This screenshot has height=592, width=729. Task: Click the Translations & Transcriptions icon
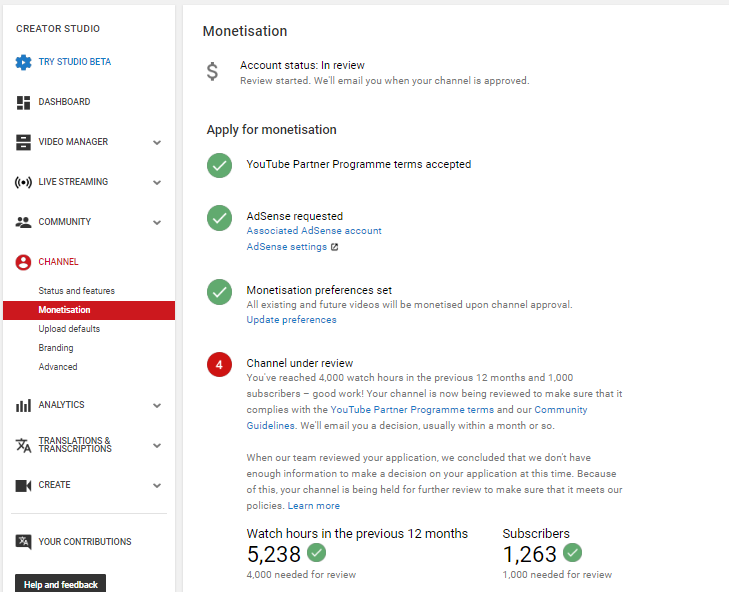tap(23, 445)
